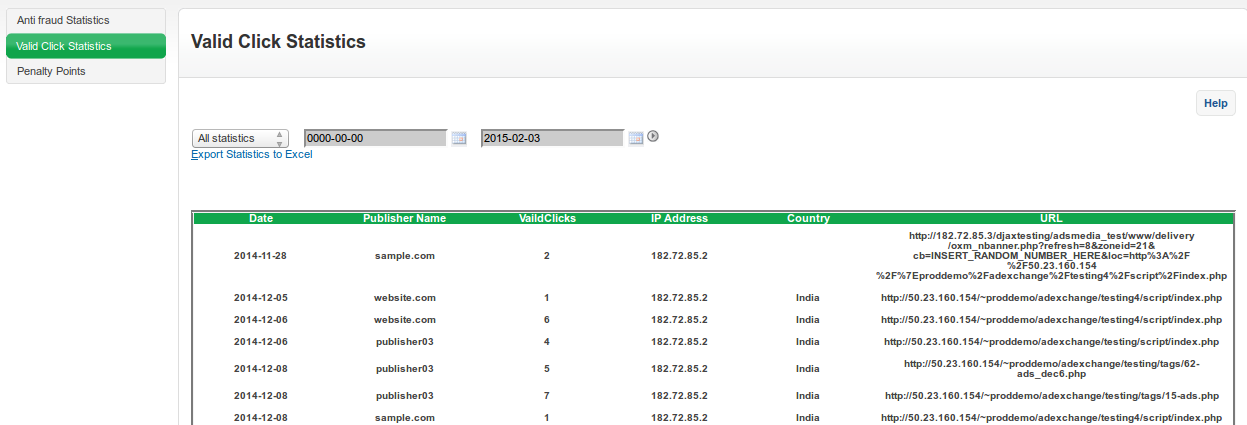
Task: Select Valid Click Statistics in sidebar
Action: point(85,46)
